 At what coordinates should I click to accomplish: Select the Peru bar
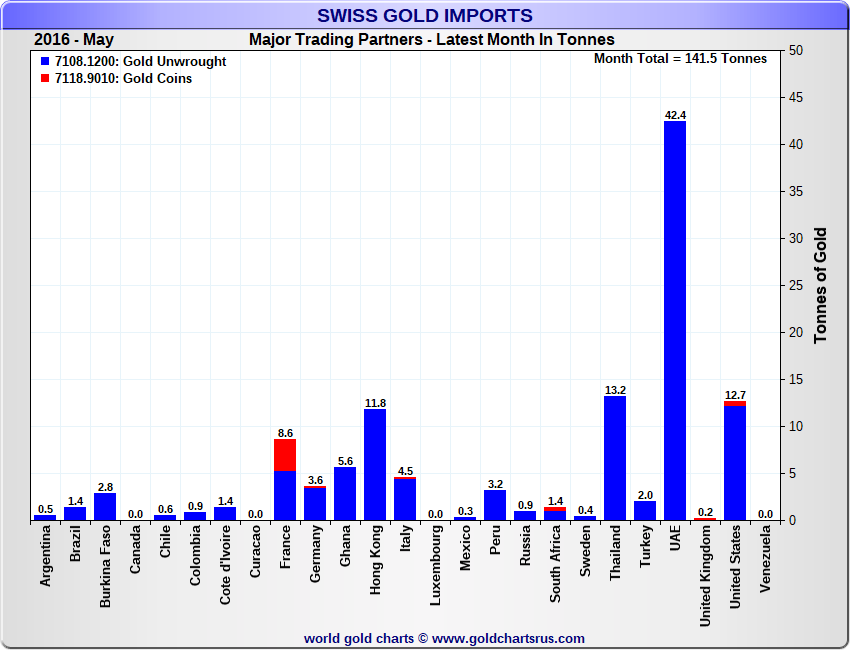click(495, 505)
